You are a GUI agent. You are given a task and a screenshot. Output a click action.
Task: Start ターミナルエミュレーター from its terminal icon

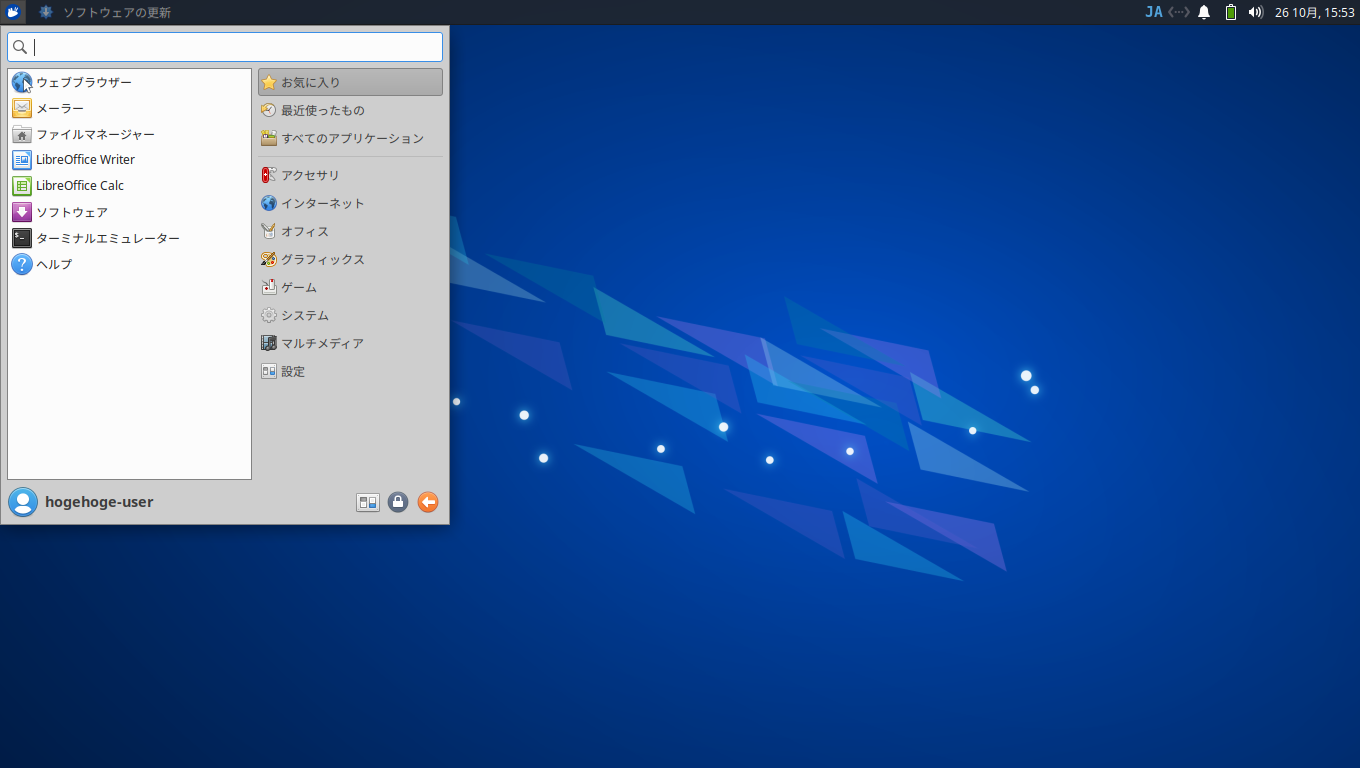point(22,238)
